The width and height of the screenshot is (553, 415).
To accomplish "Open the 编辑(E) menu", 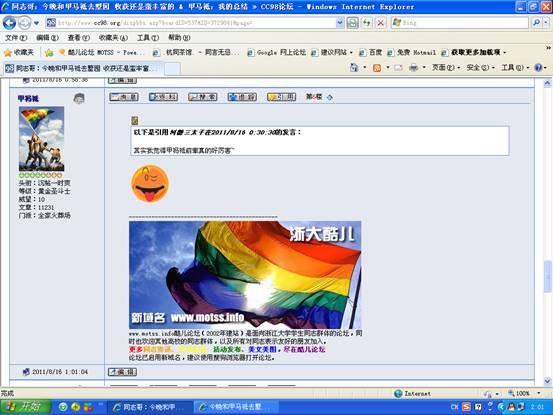I will pos(47,38).
